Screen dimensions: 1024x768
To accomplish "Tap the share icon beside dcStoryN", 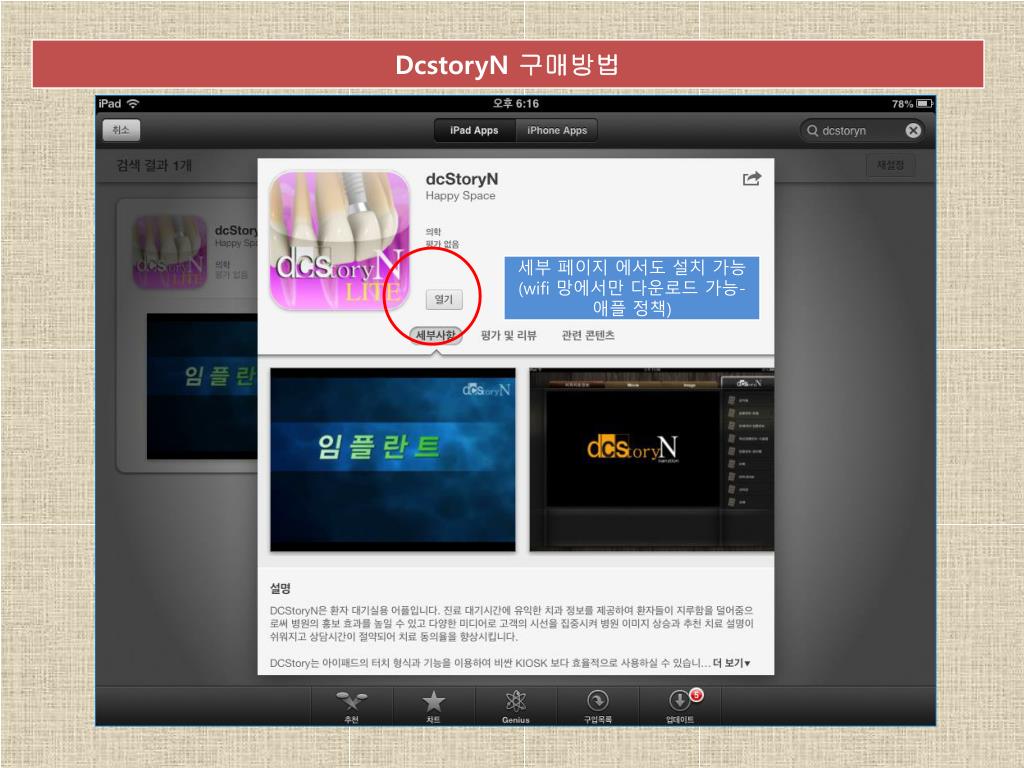I will point(752,178).
